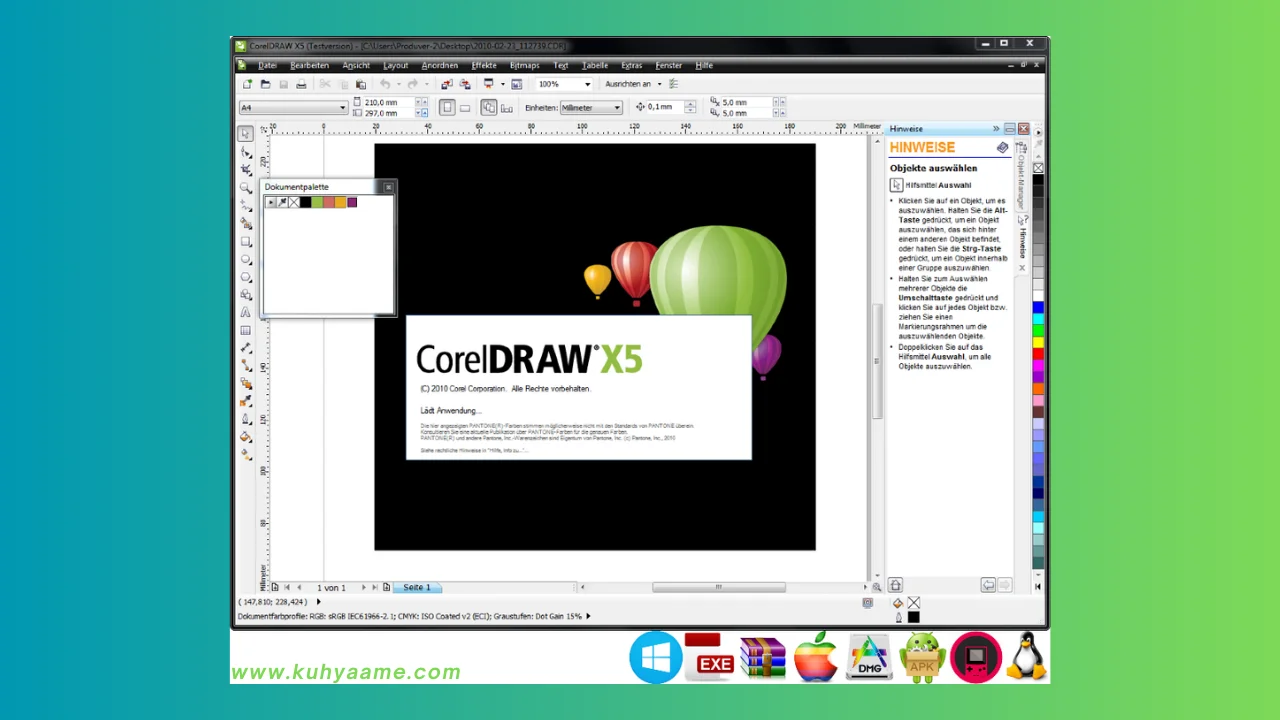Click the page width 210,0 mm field
This screenshot has width=1280, height=720.
tap(389, 102)
